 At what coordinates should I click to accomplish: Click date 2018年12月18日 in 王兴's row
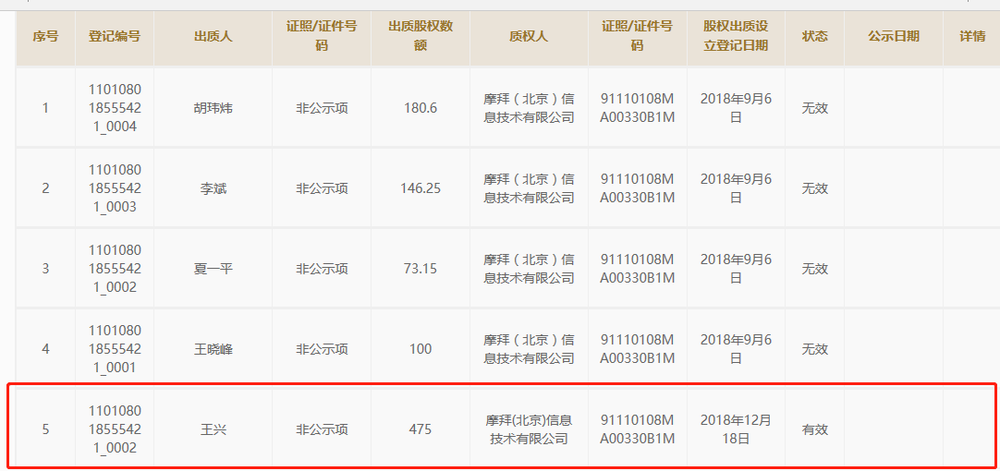[735, 430]
